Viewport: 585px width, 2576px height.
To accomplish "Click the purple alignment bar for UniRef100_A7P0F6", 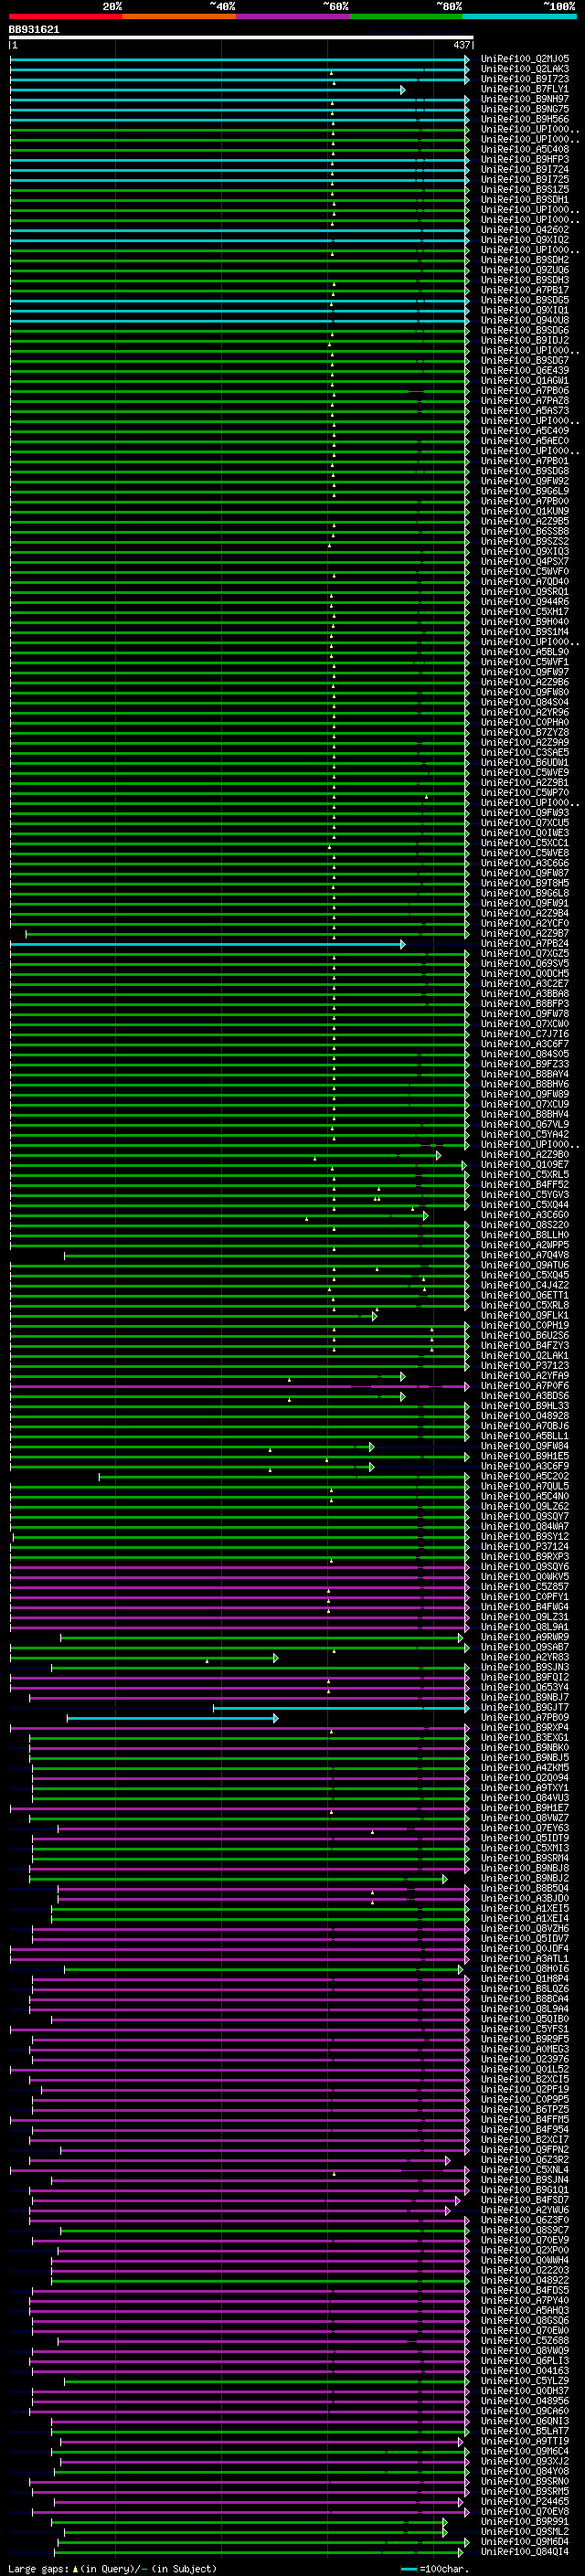I will (239, 1387).
